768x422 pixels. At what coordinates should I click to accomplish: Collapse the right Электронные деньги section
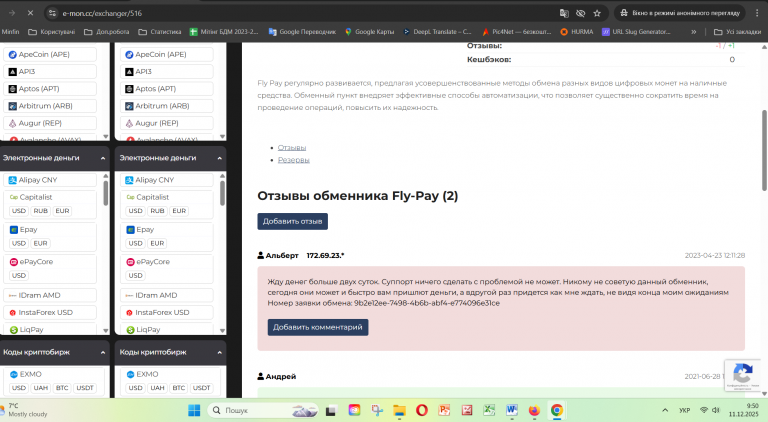click(219, 158)
